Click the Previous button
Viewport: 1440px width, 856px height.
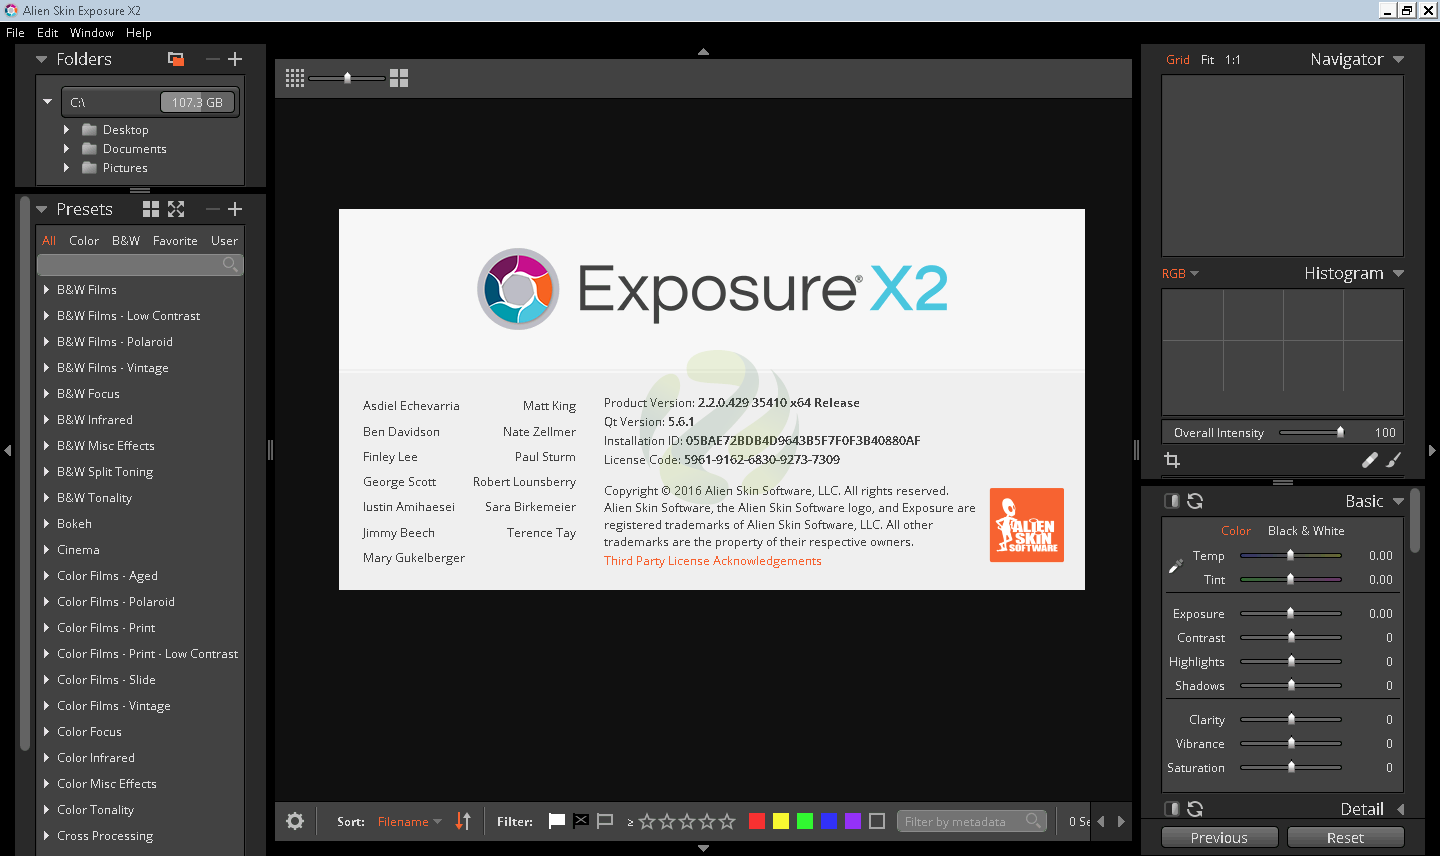point(1219,838)
